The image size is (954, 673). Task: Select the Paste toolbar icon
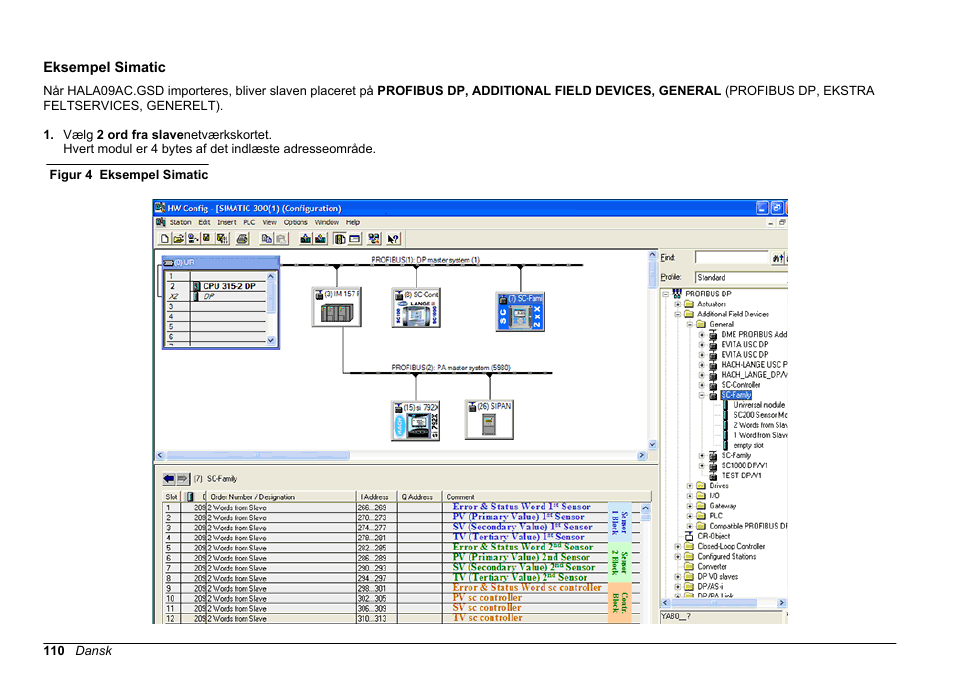click(x=280, y=238)
